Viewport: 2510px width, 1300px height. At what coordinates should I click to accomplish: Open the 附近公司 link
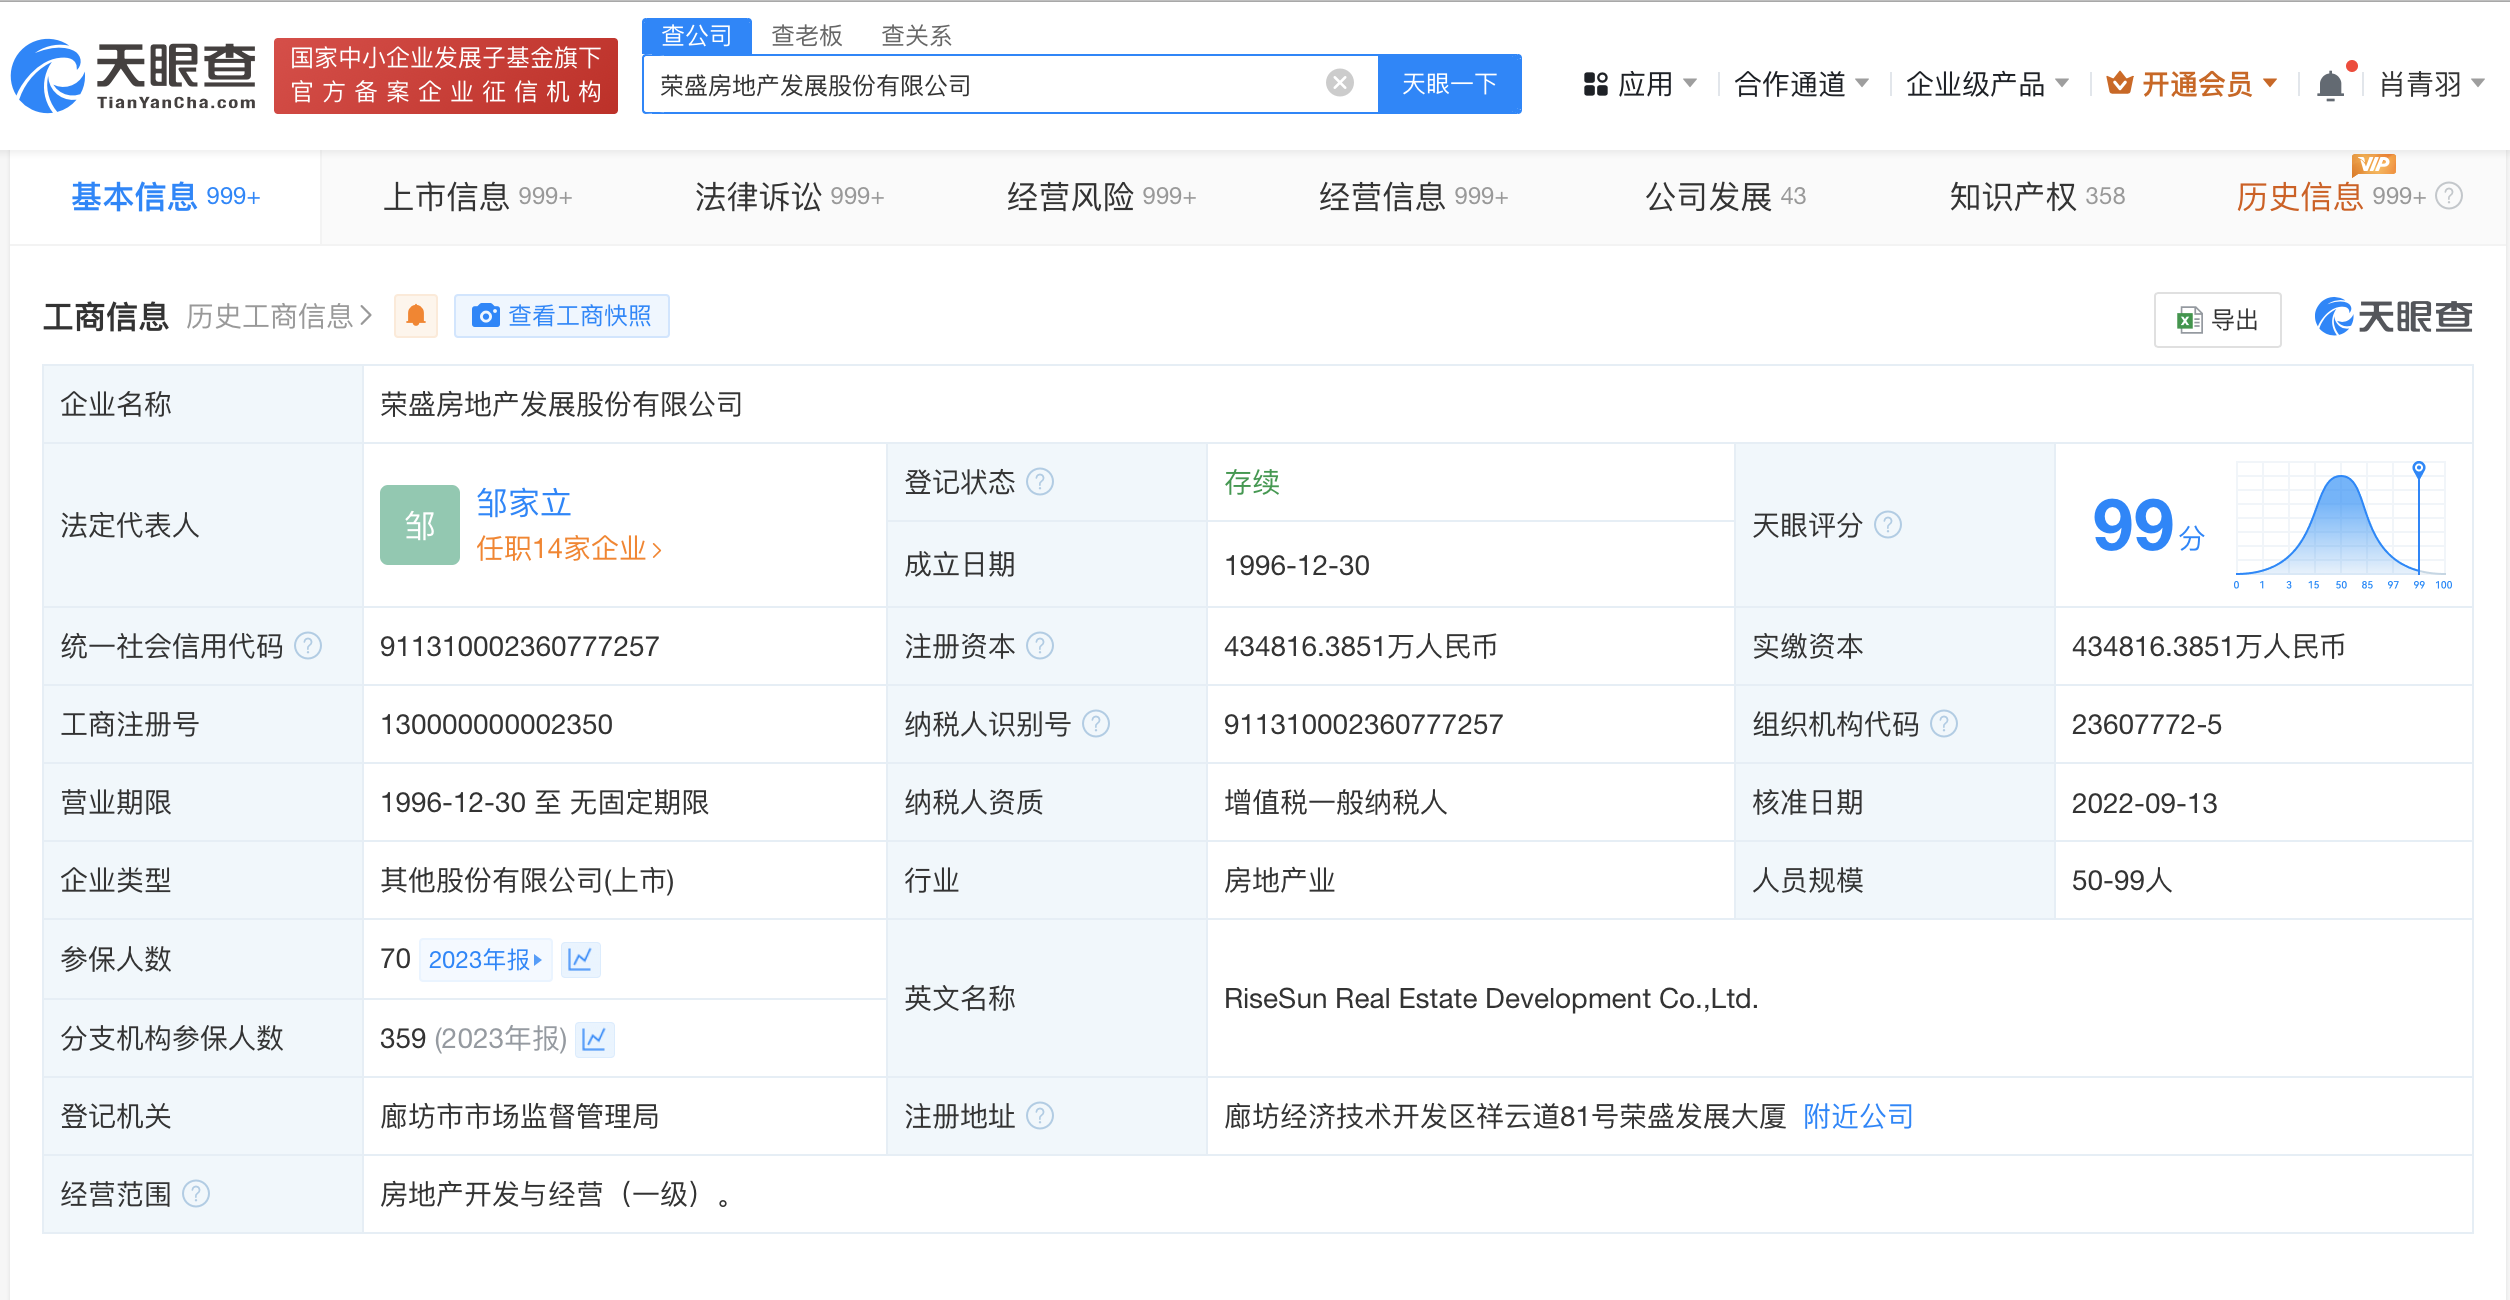tap(1856, 1116)
